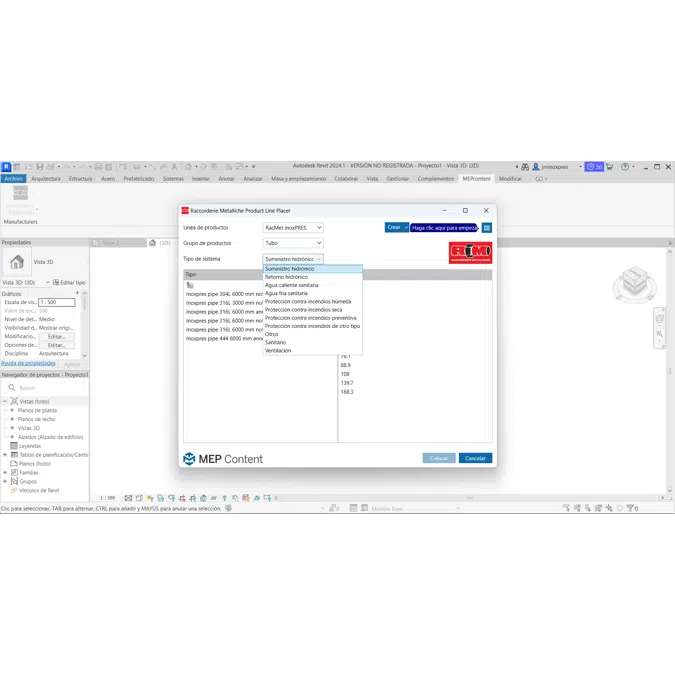Click the Revit application logo icon

click(x=6, y=167)
